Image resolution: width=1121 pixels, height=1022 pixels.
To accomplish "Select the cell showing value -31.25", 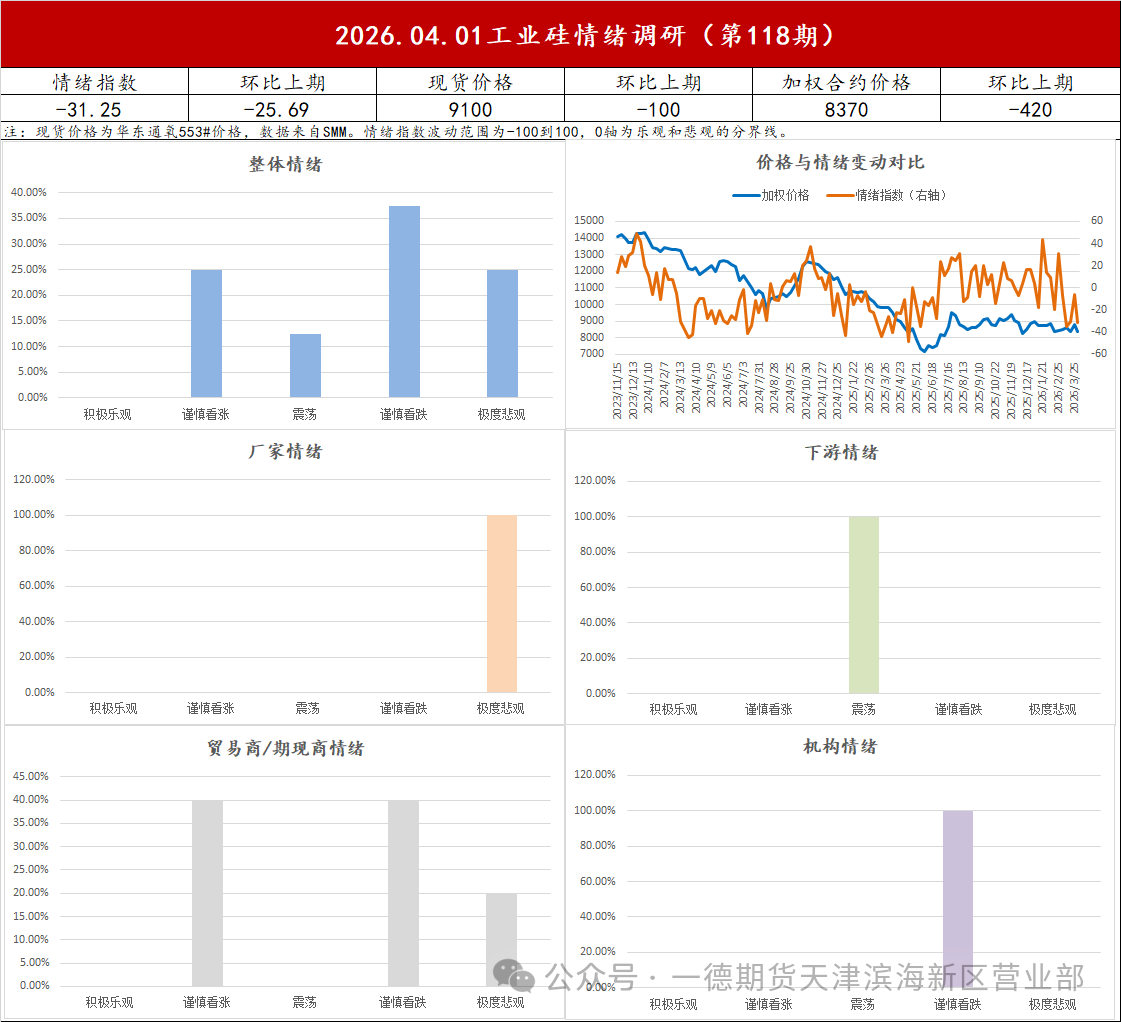I will pos(95,109).
